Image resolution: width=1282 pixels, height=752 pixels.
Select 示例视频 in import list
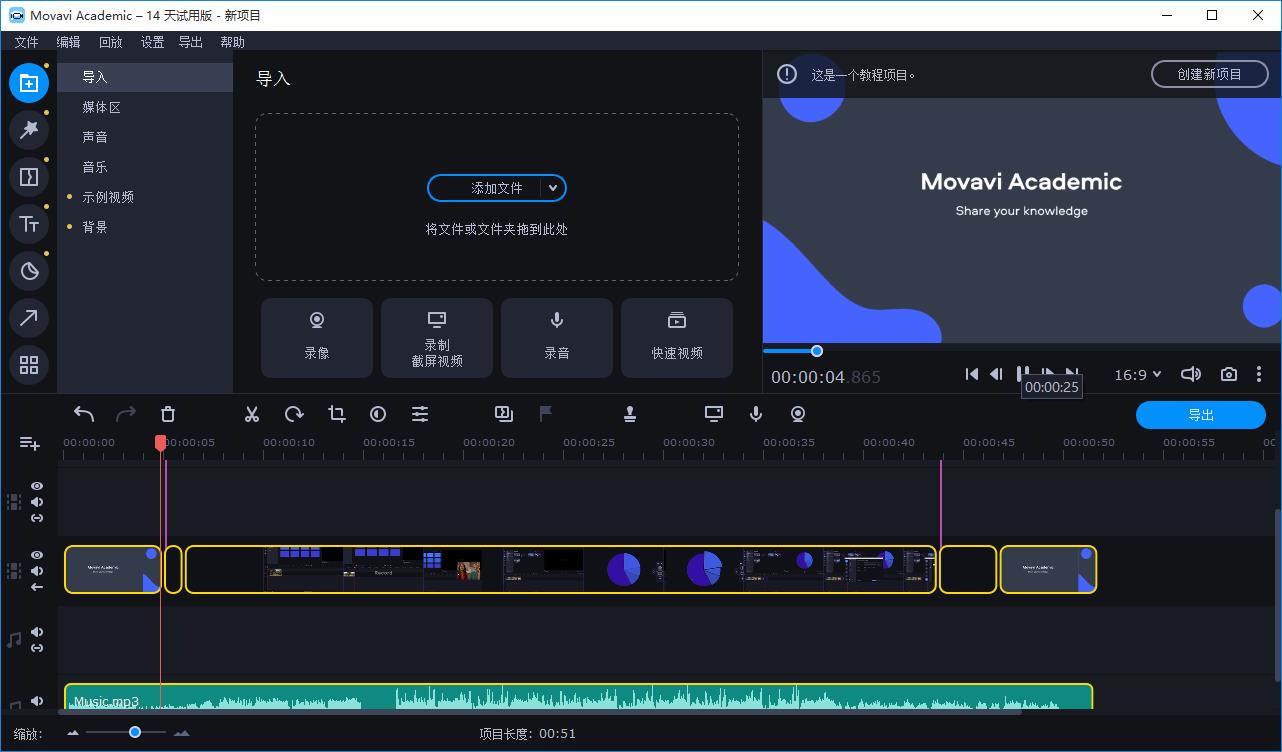pyautogui.click(x=145, y=197)
